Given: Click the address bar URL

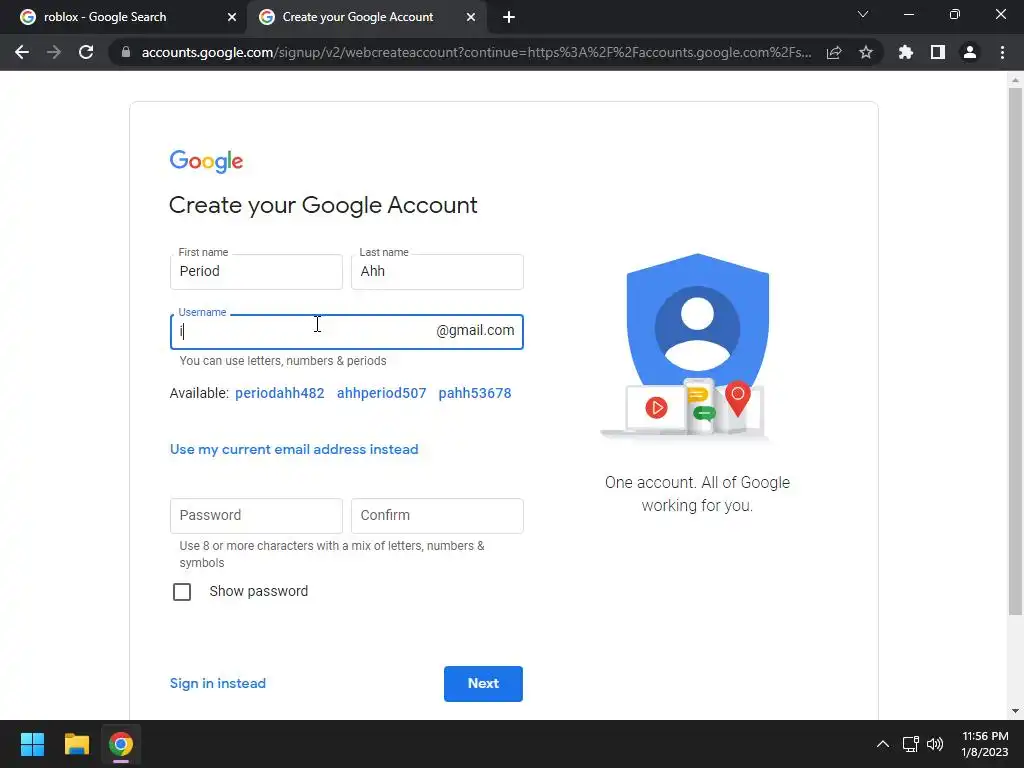Looking at the screenshot, I should click(476, 52).
